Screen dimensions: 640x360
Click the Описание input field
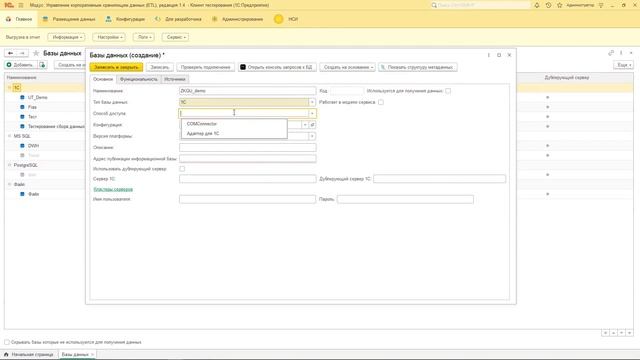[x=247, y=147]
